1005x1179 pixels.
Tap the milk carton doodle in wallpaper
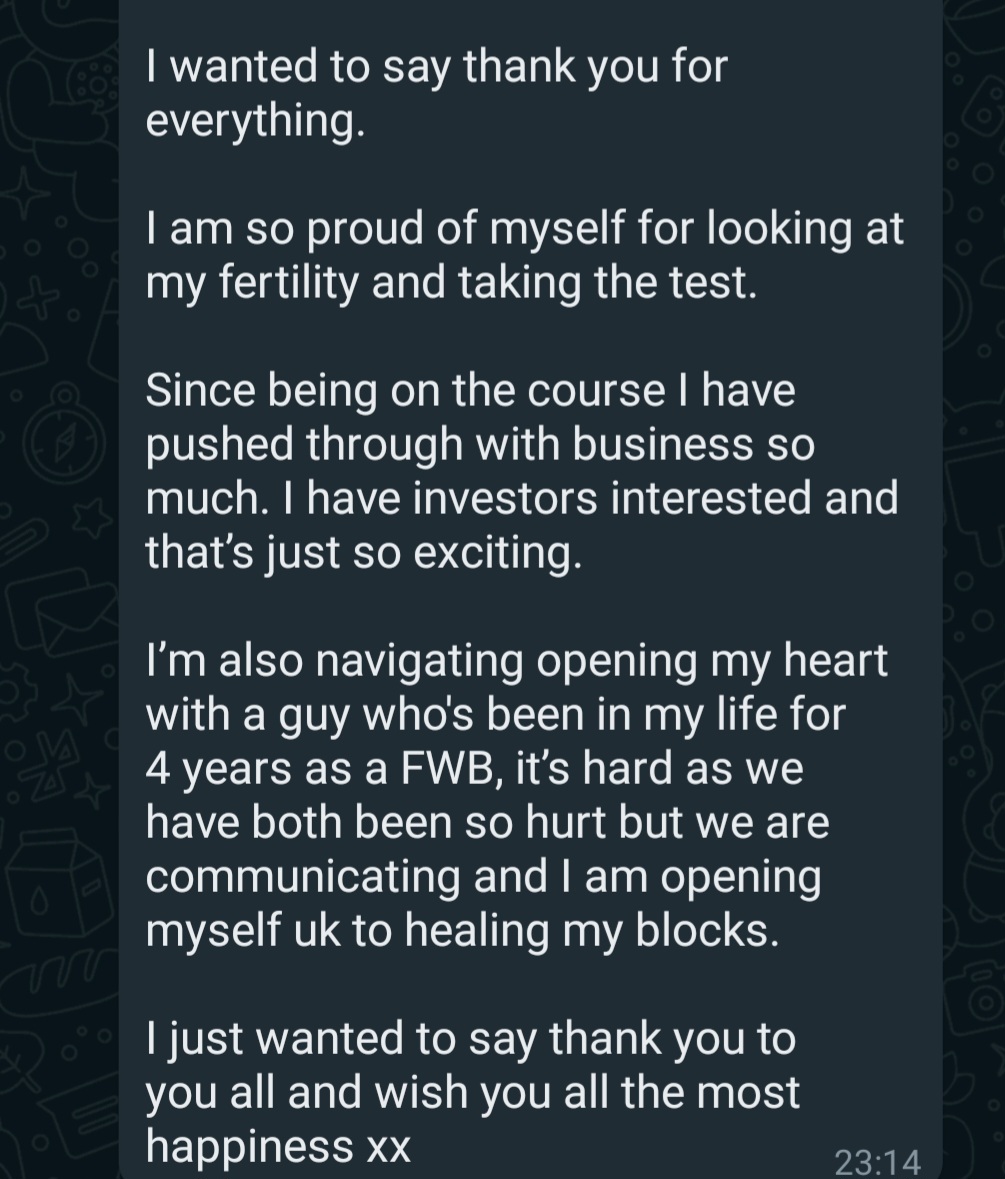pyautogui.click(x=59, y=887)
